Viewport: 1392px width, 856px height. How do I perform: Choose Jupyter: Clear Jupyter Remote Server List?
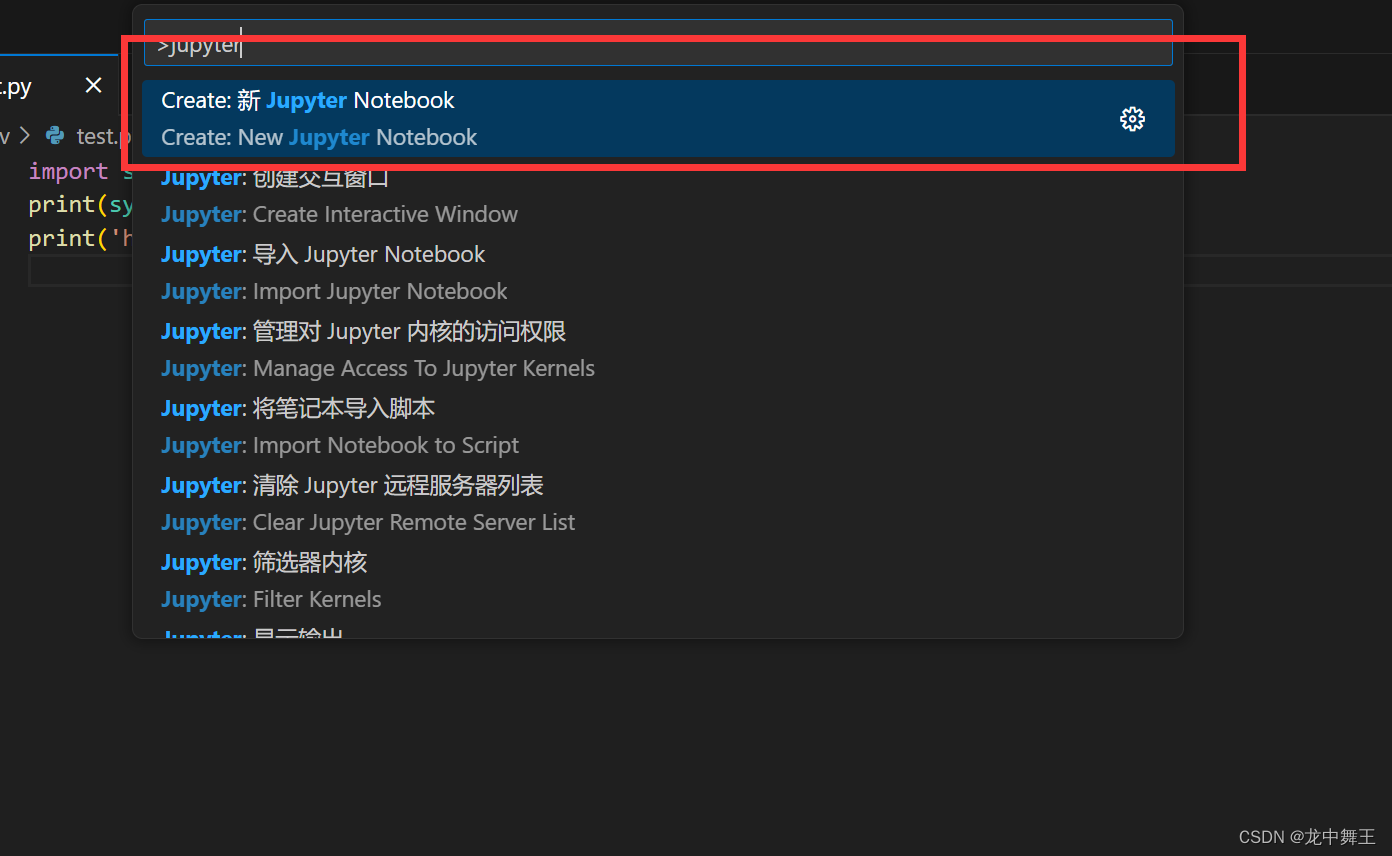pos(658,504)
